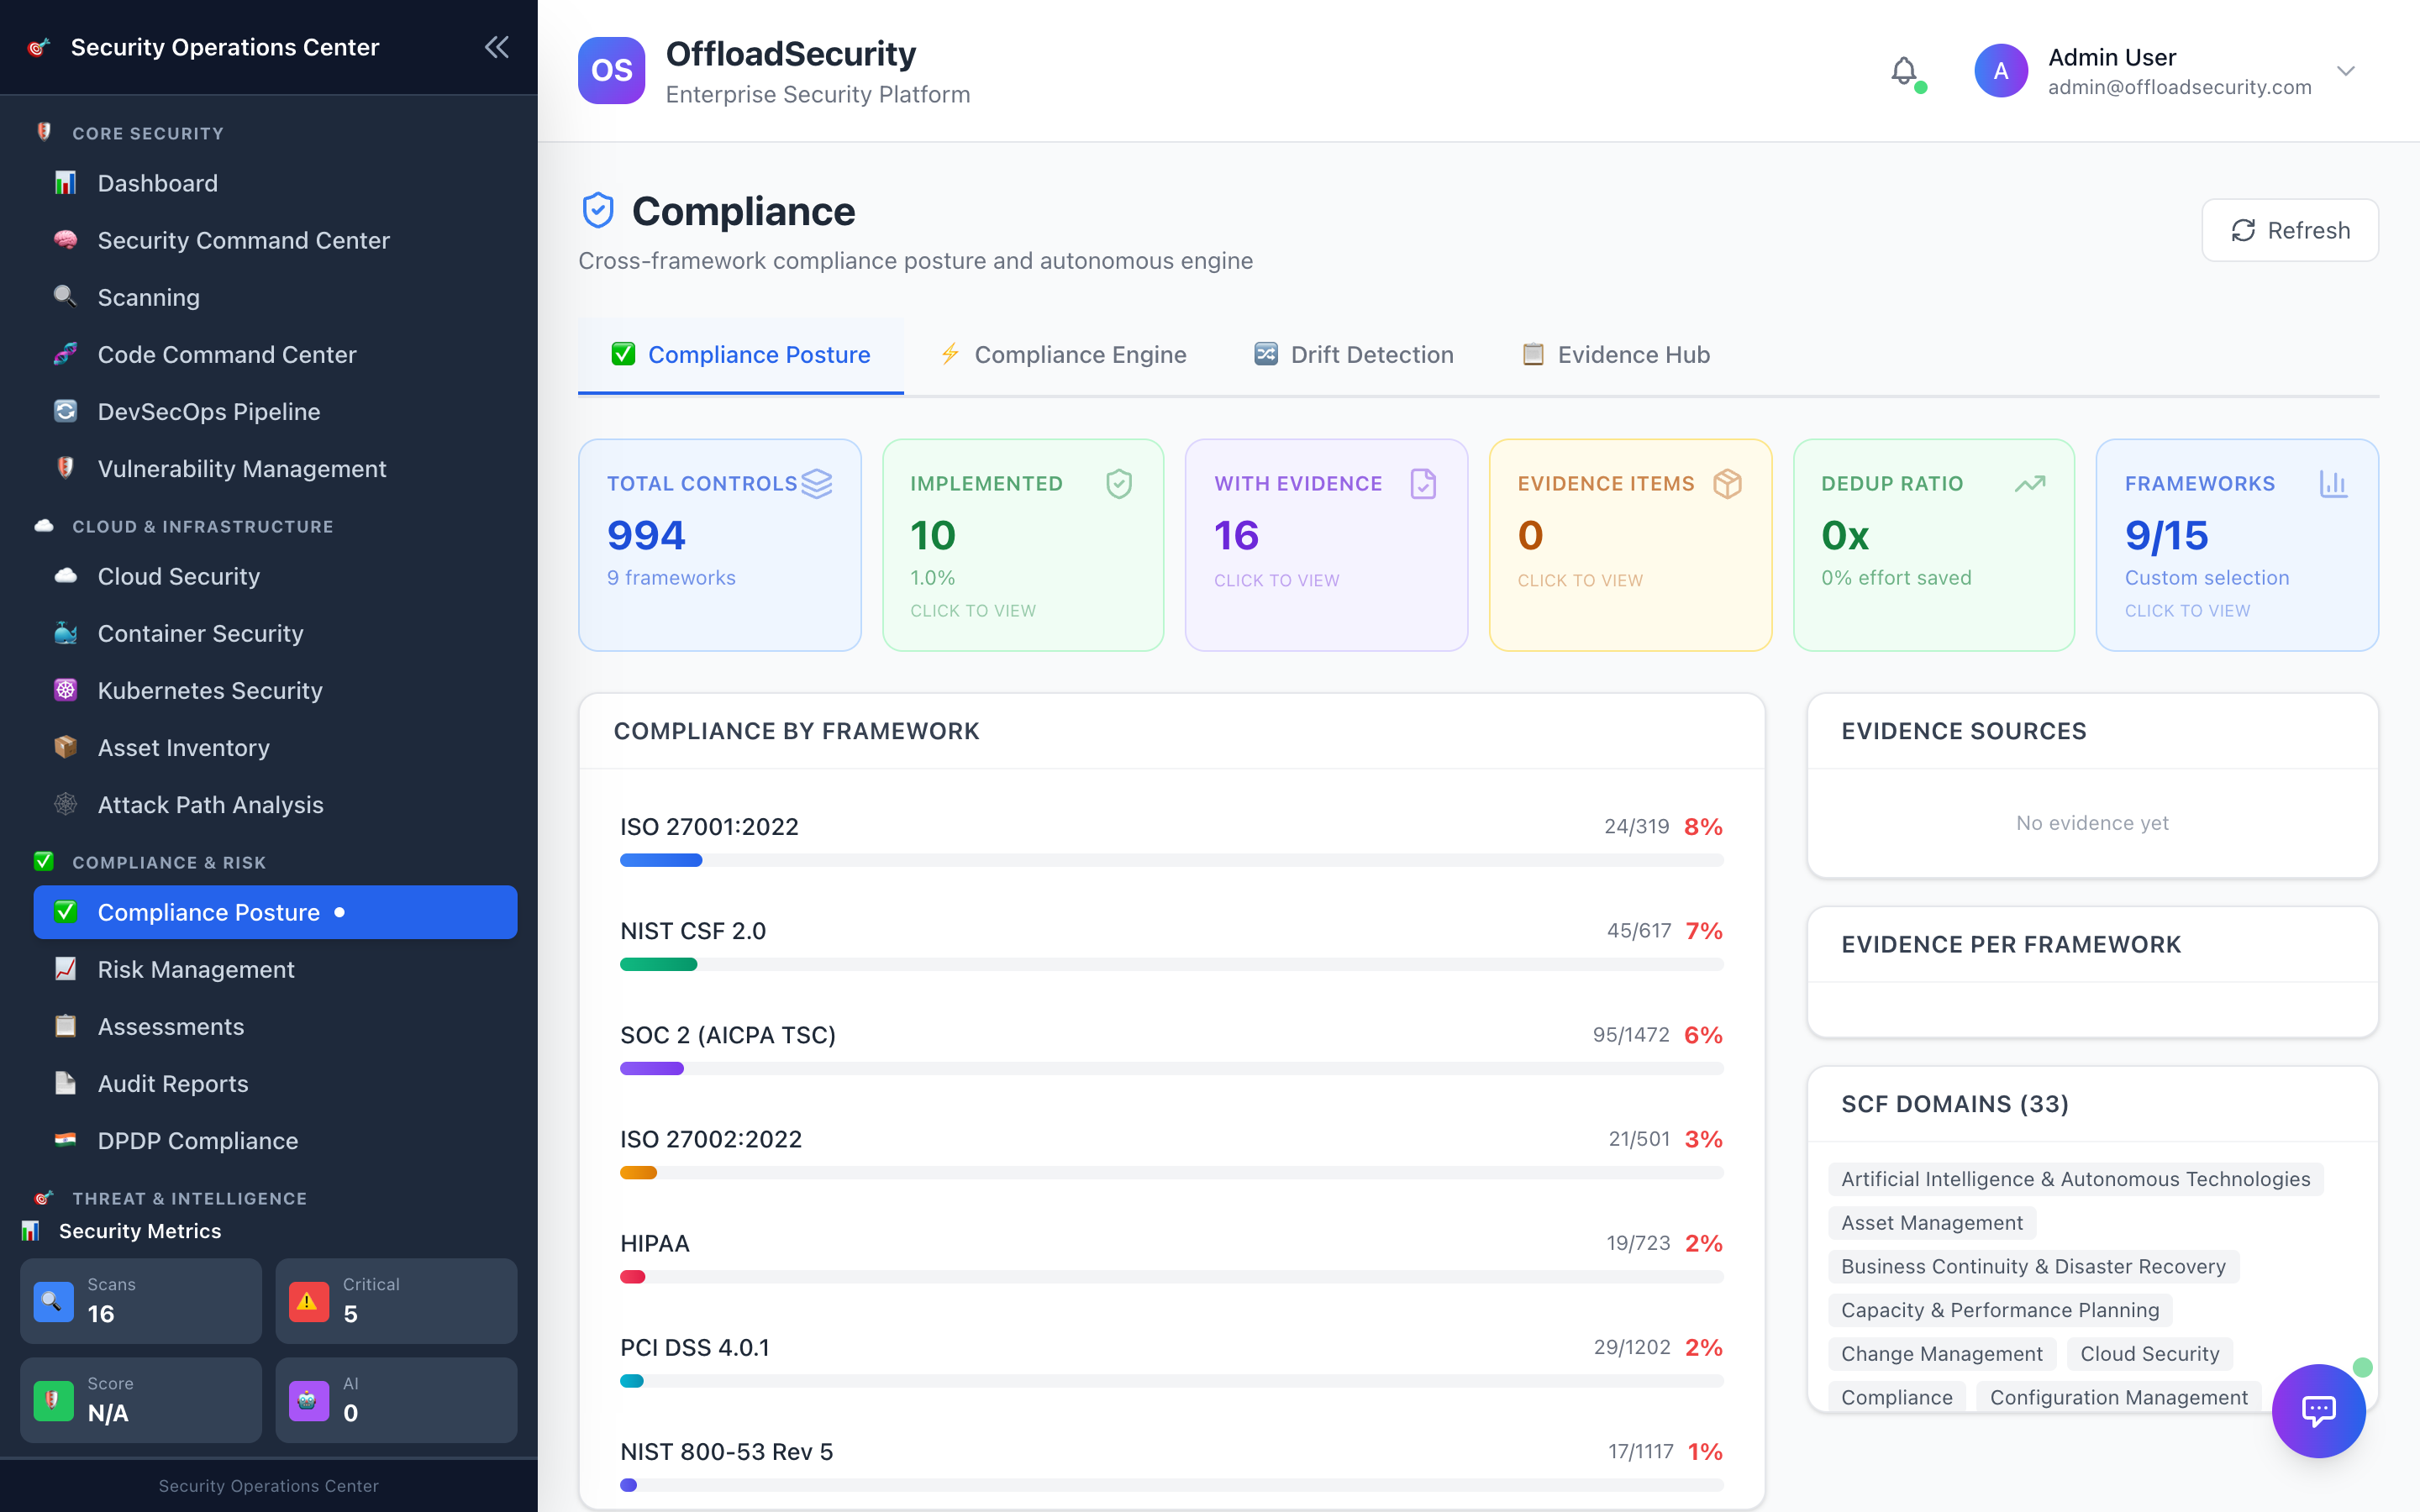Click the Risk Management chart icon
The width and height of the screenshot is (2420, 1512).
[65, 969]
